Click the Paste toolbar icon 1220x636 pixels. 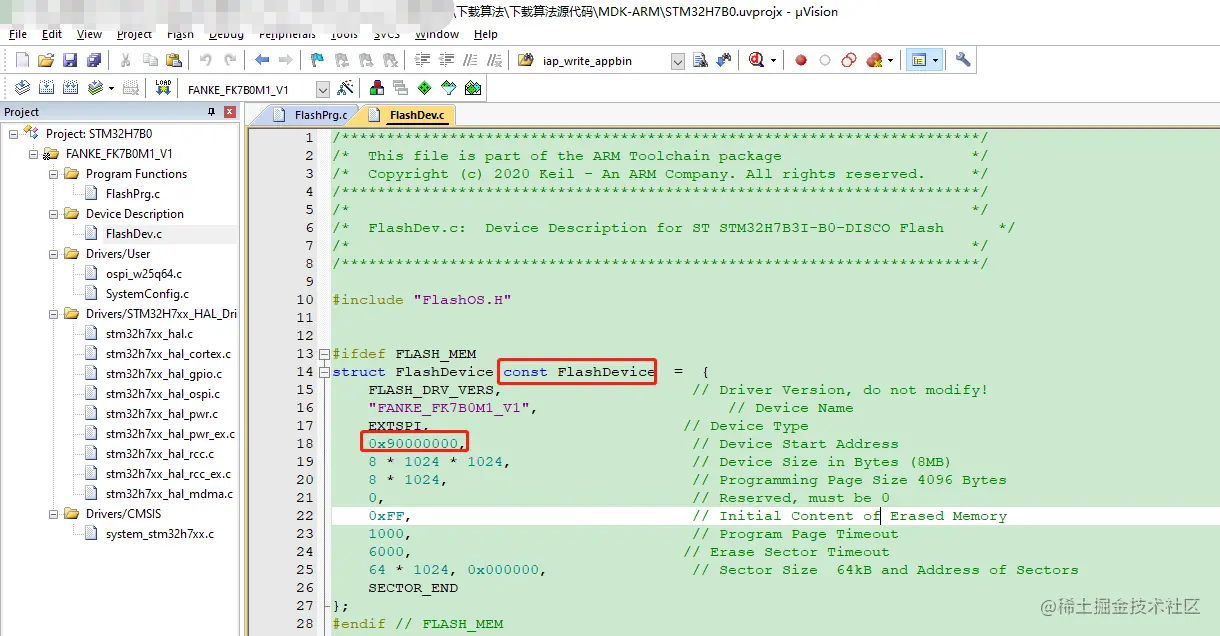pyautogui.click(x=174, y=60)
